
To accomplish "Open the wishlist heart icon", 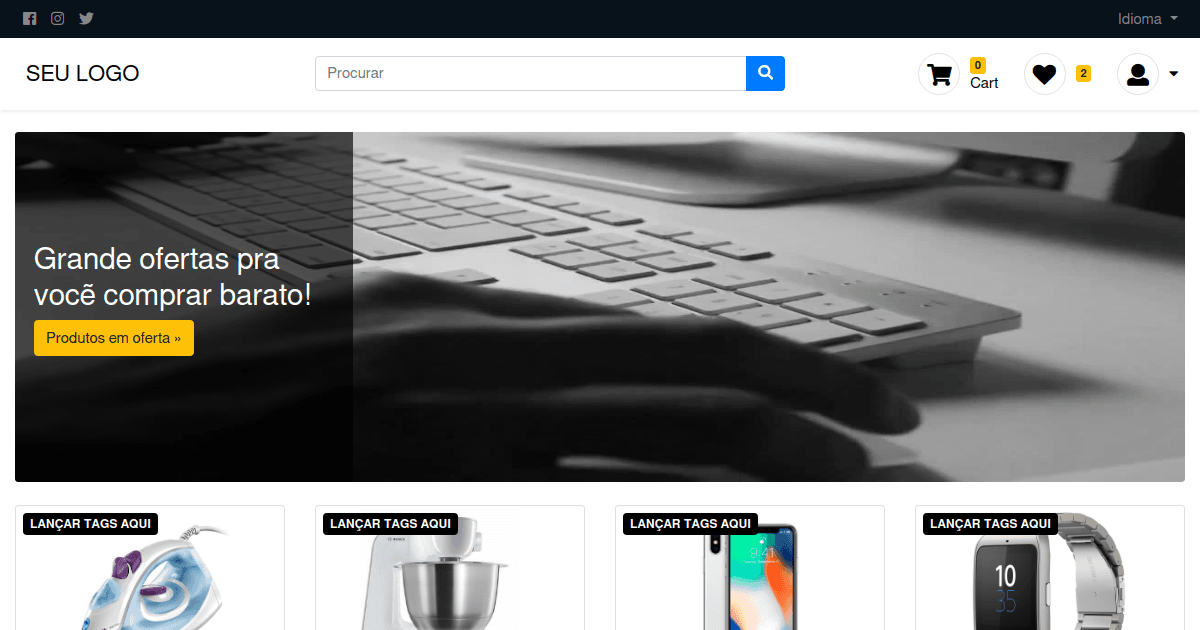I will click(1045, 74).
